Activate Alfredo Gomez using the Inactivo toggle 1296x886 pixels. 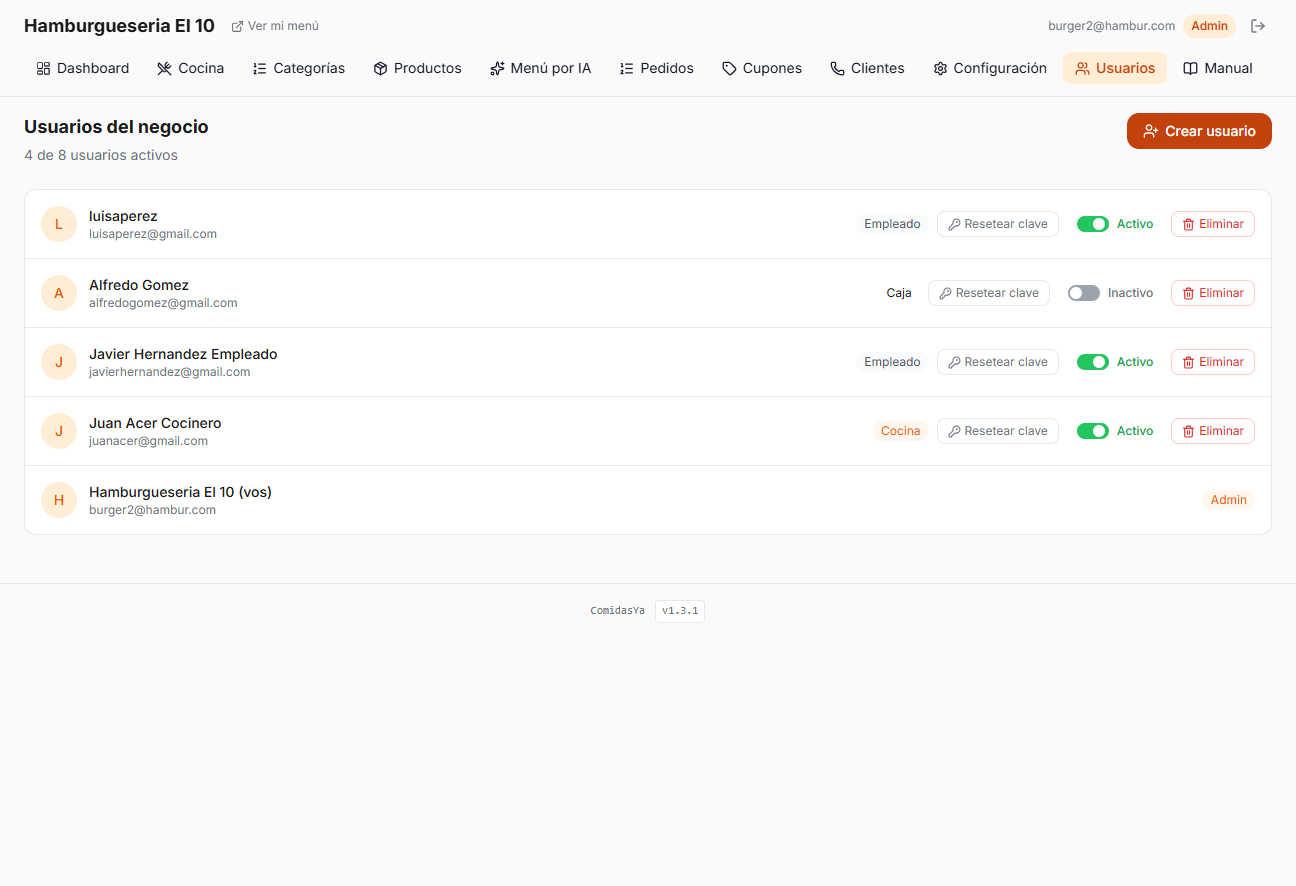1083,293
